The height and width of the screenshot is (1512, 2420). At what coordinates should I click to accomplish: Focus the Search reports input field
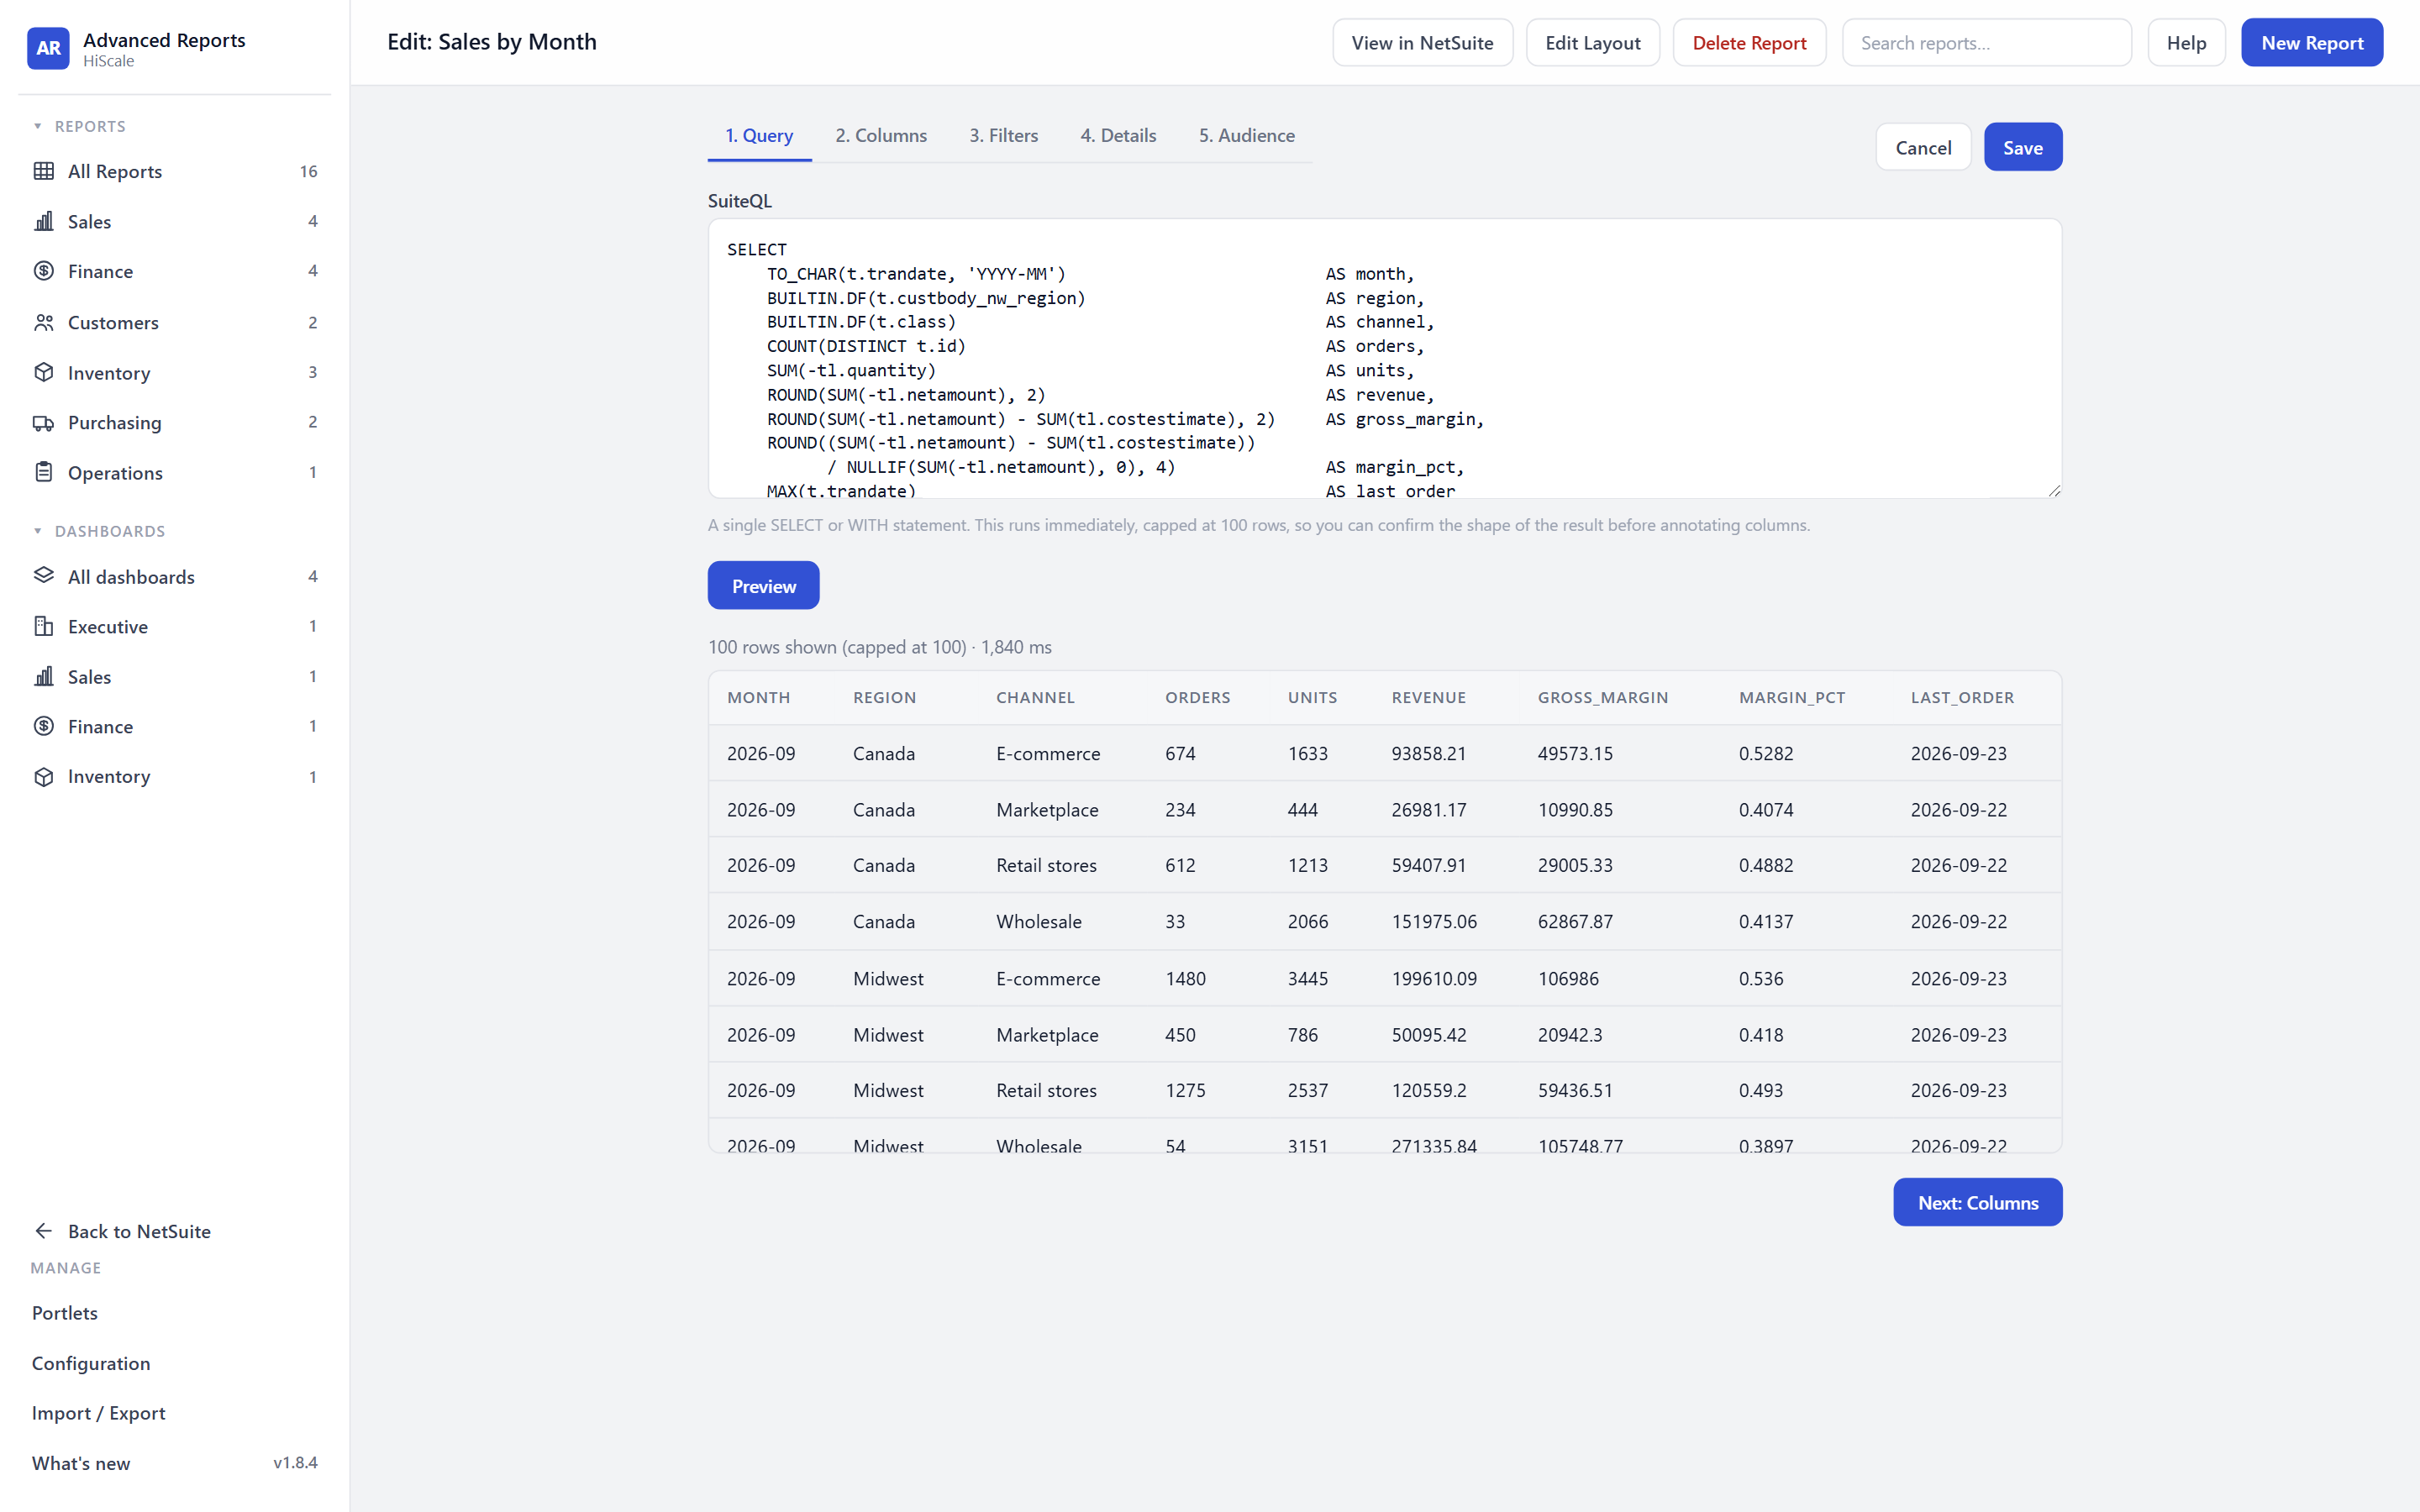pyautogui.click(x=1986, y=43)
